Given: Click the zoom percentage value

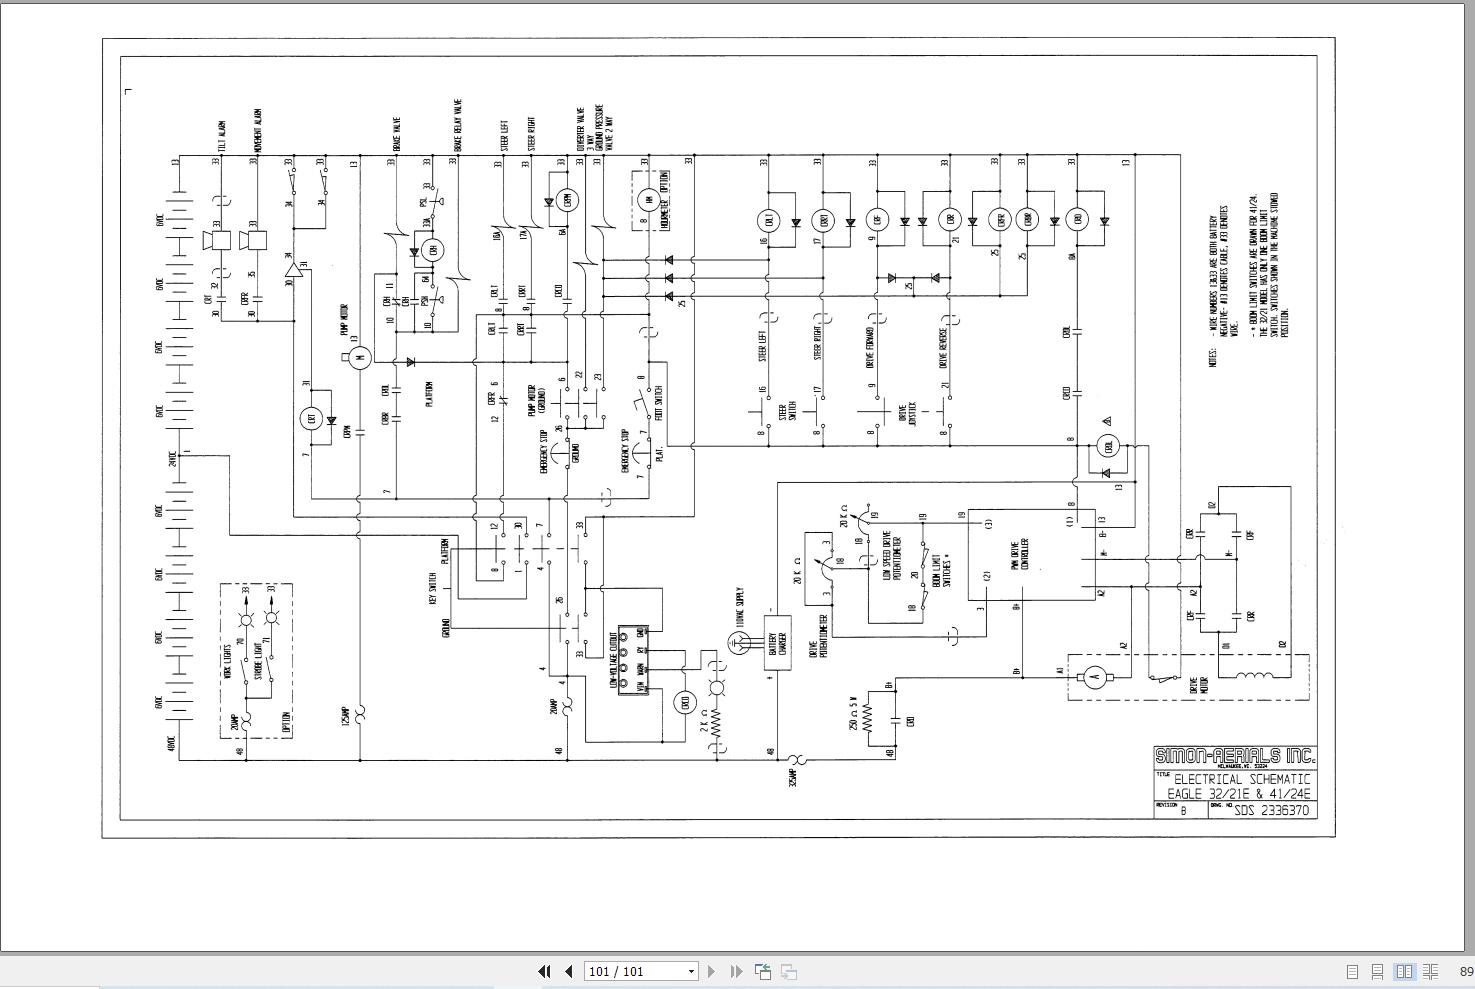Looking at the screenshot, I should [x=1466, y=972].
